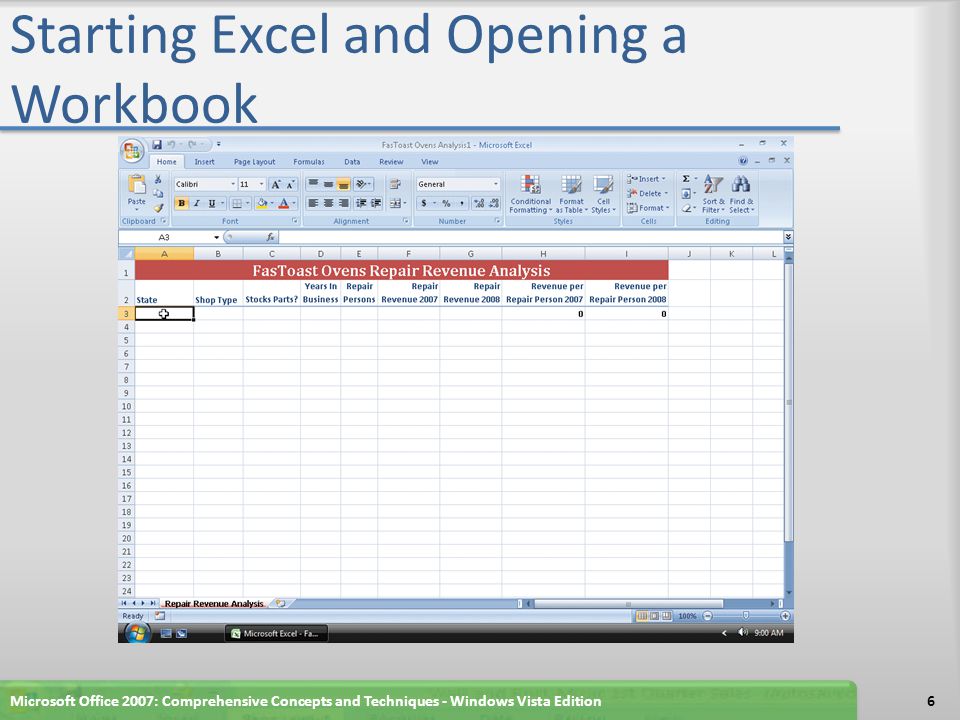Viewport: 960px width, 720px height.
Task: Align cell text left
Action: [x=313, y=203]
